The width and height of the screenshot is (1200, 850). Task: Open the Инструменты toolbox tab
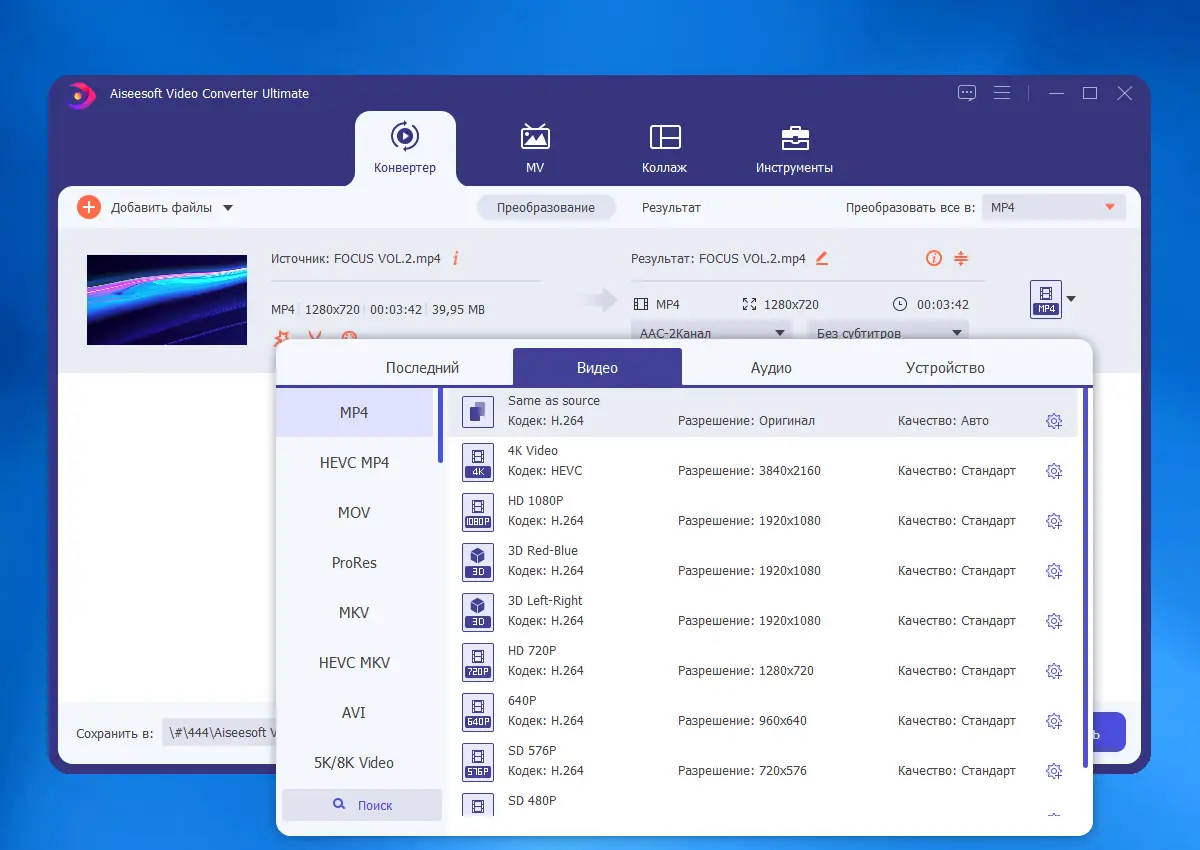pyautogui.click(x=794, y=148)
